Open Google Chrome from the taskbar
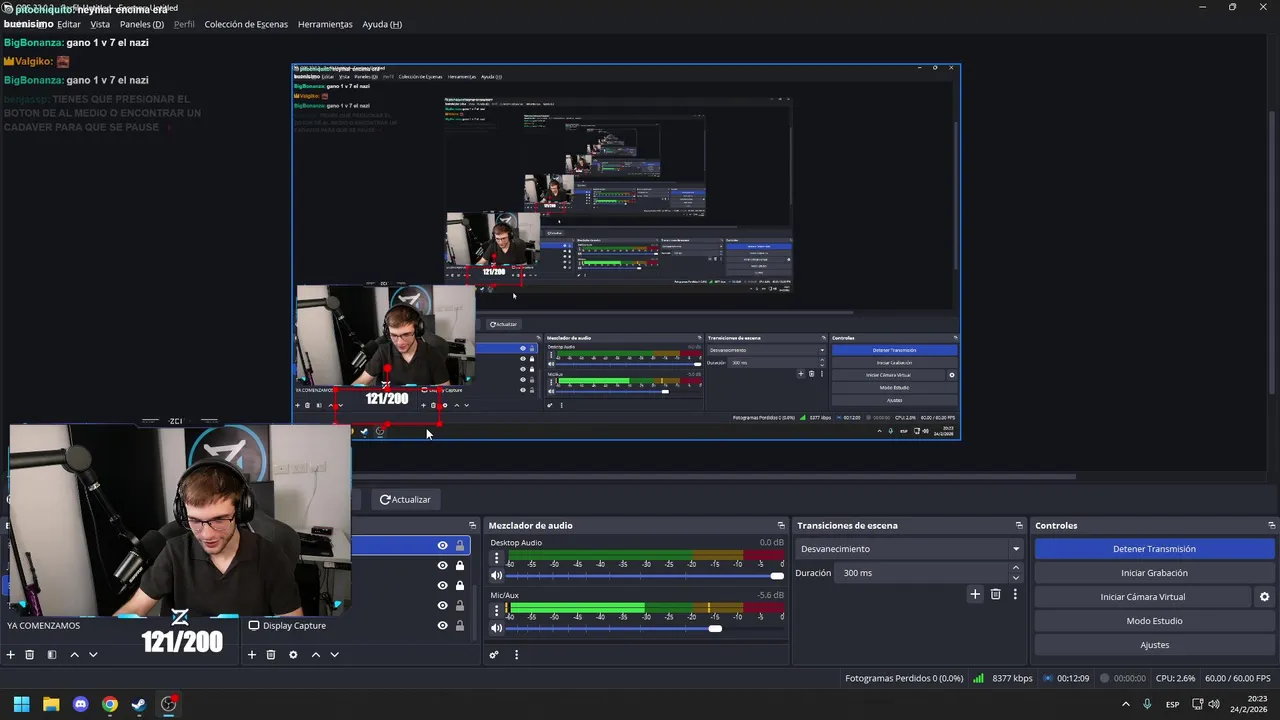The width and height of the screenshot is (1280, 720). click(110, 704)
